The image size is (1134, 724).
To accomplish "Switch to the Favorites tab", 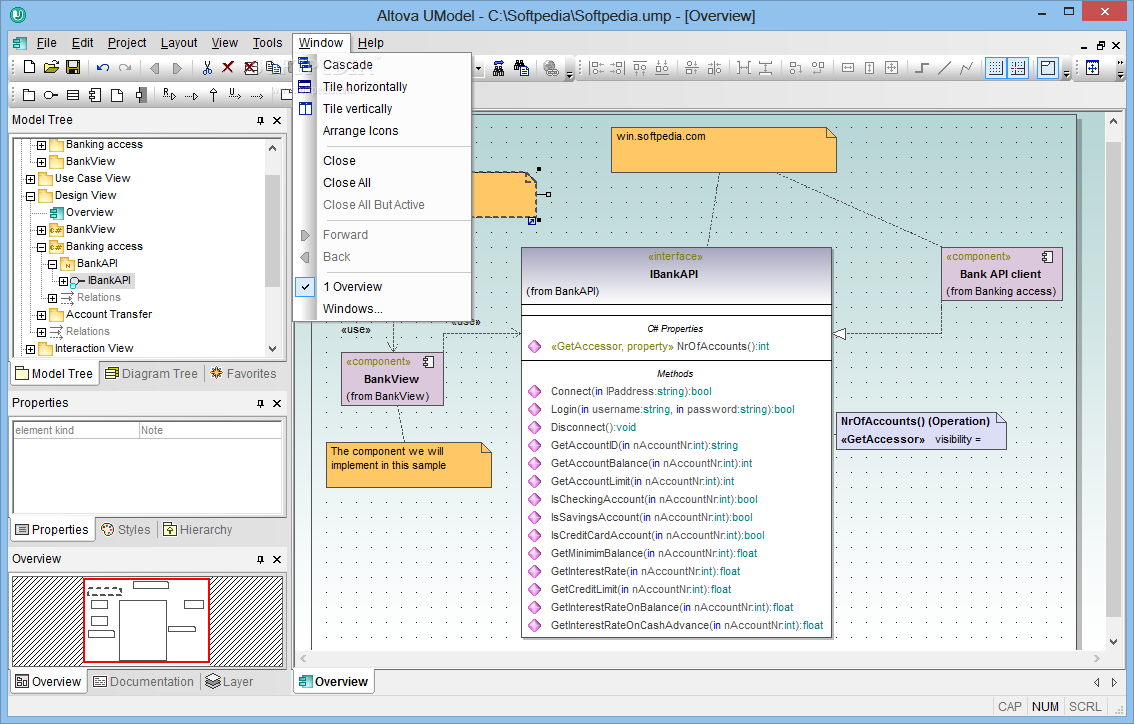I will tap(244, 374).
